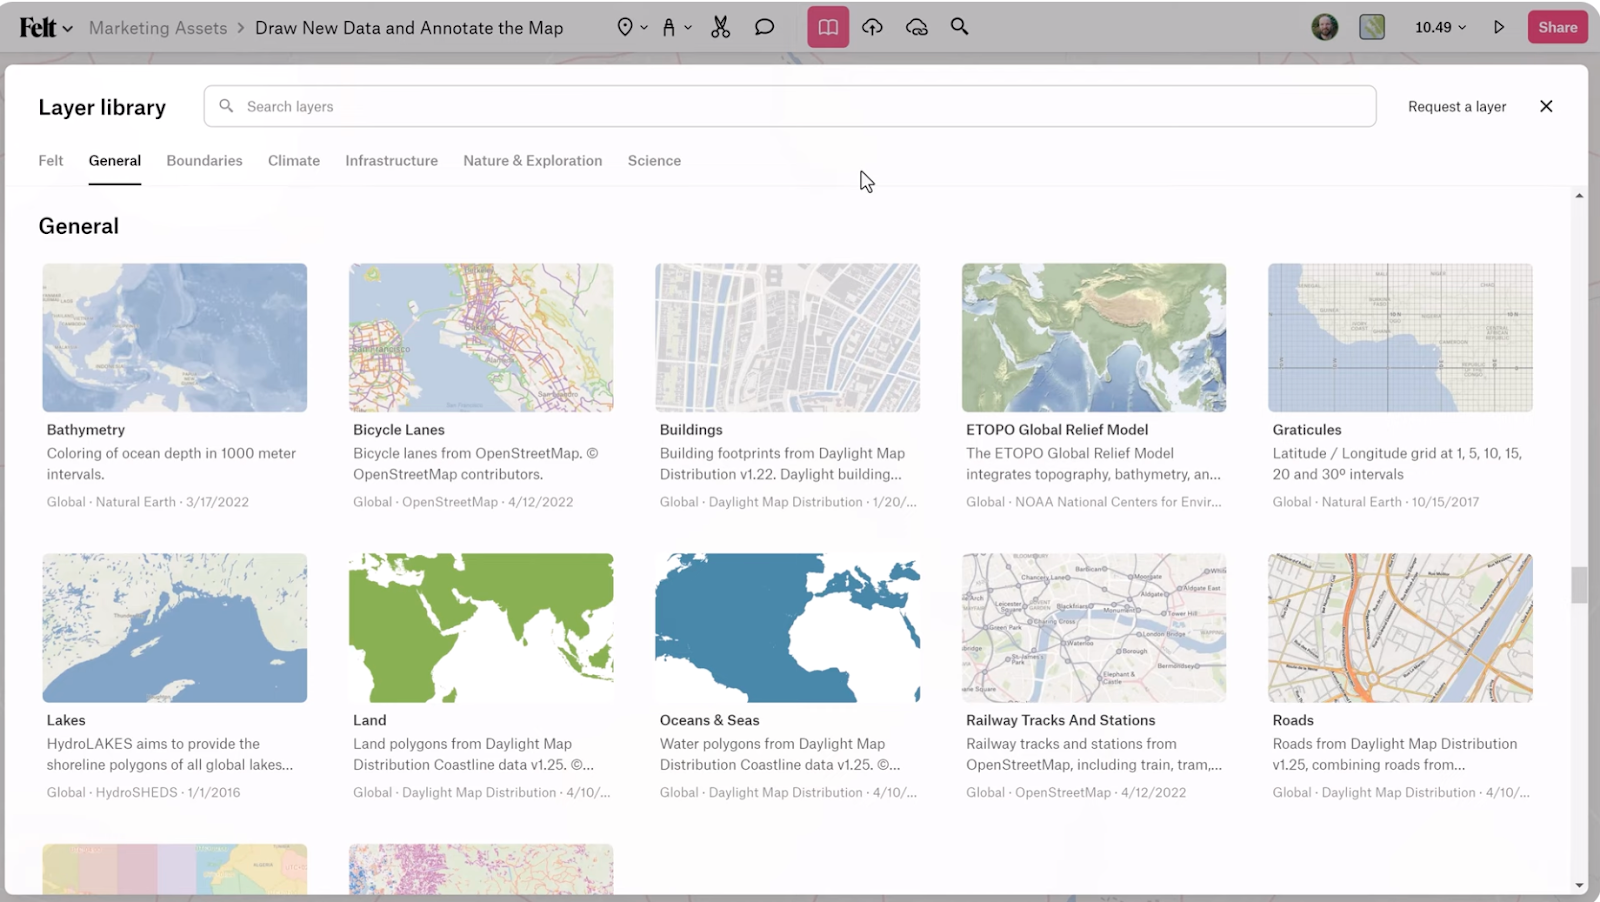Open the Nature & Exploration category
The image size is (1600, 902).
point(532,160)
